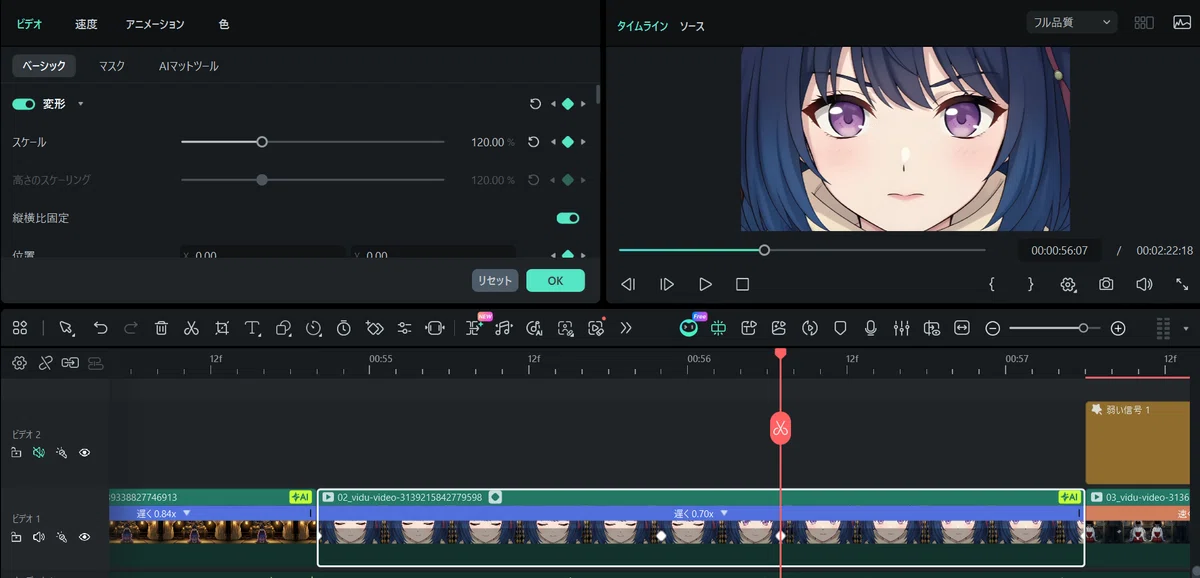Stop the preview playback

(x=742, y=284)
